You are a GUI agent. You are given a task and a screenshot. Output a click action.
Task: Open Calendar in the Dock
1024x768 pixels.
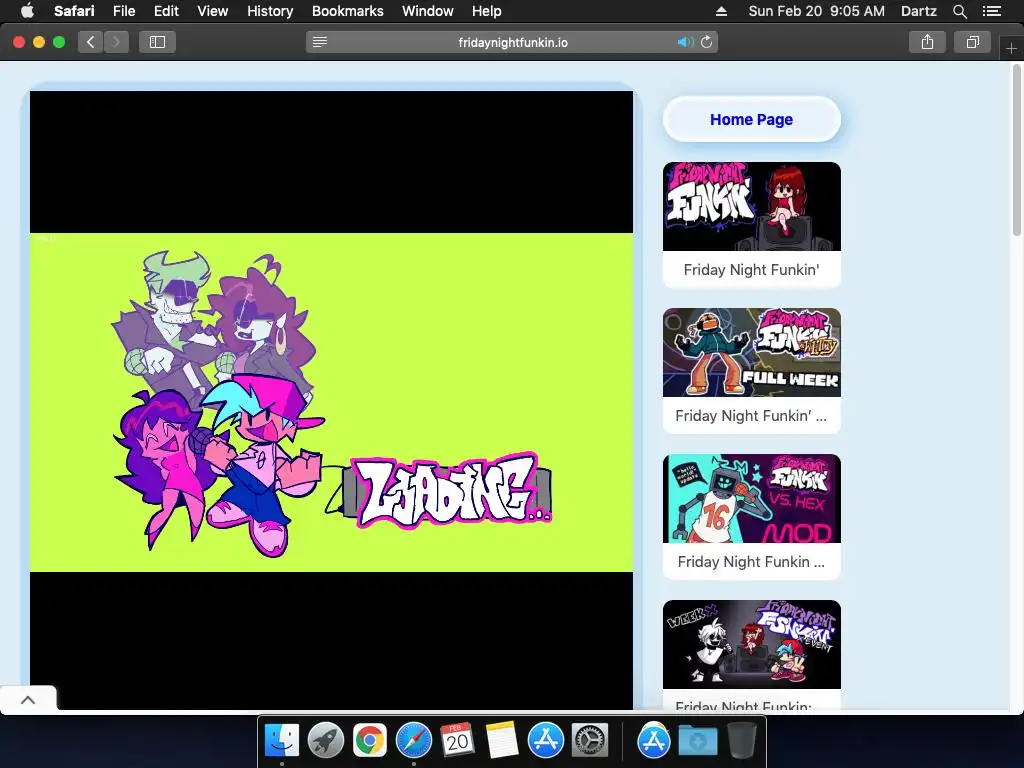pos(457,741)
